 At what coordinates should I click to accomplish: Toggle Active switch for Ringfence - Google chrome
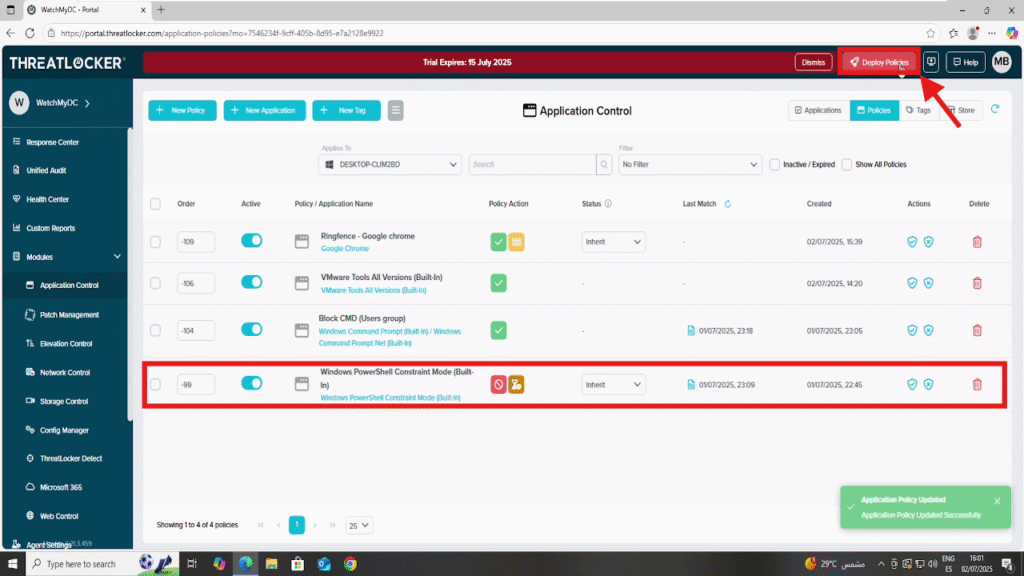(x=251, y=240)
